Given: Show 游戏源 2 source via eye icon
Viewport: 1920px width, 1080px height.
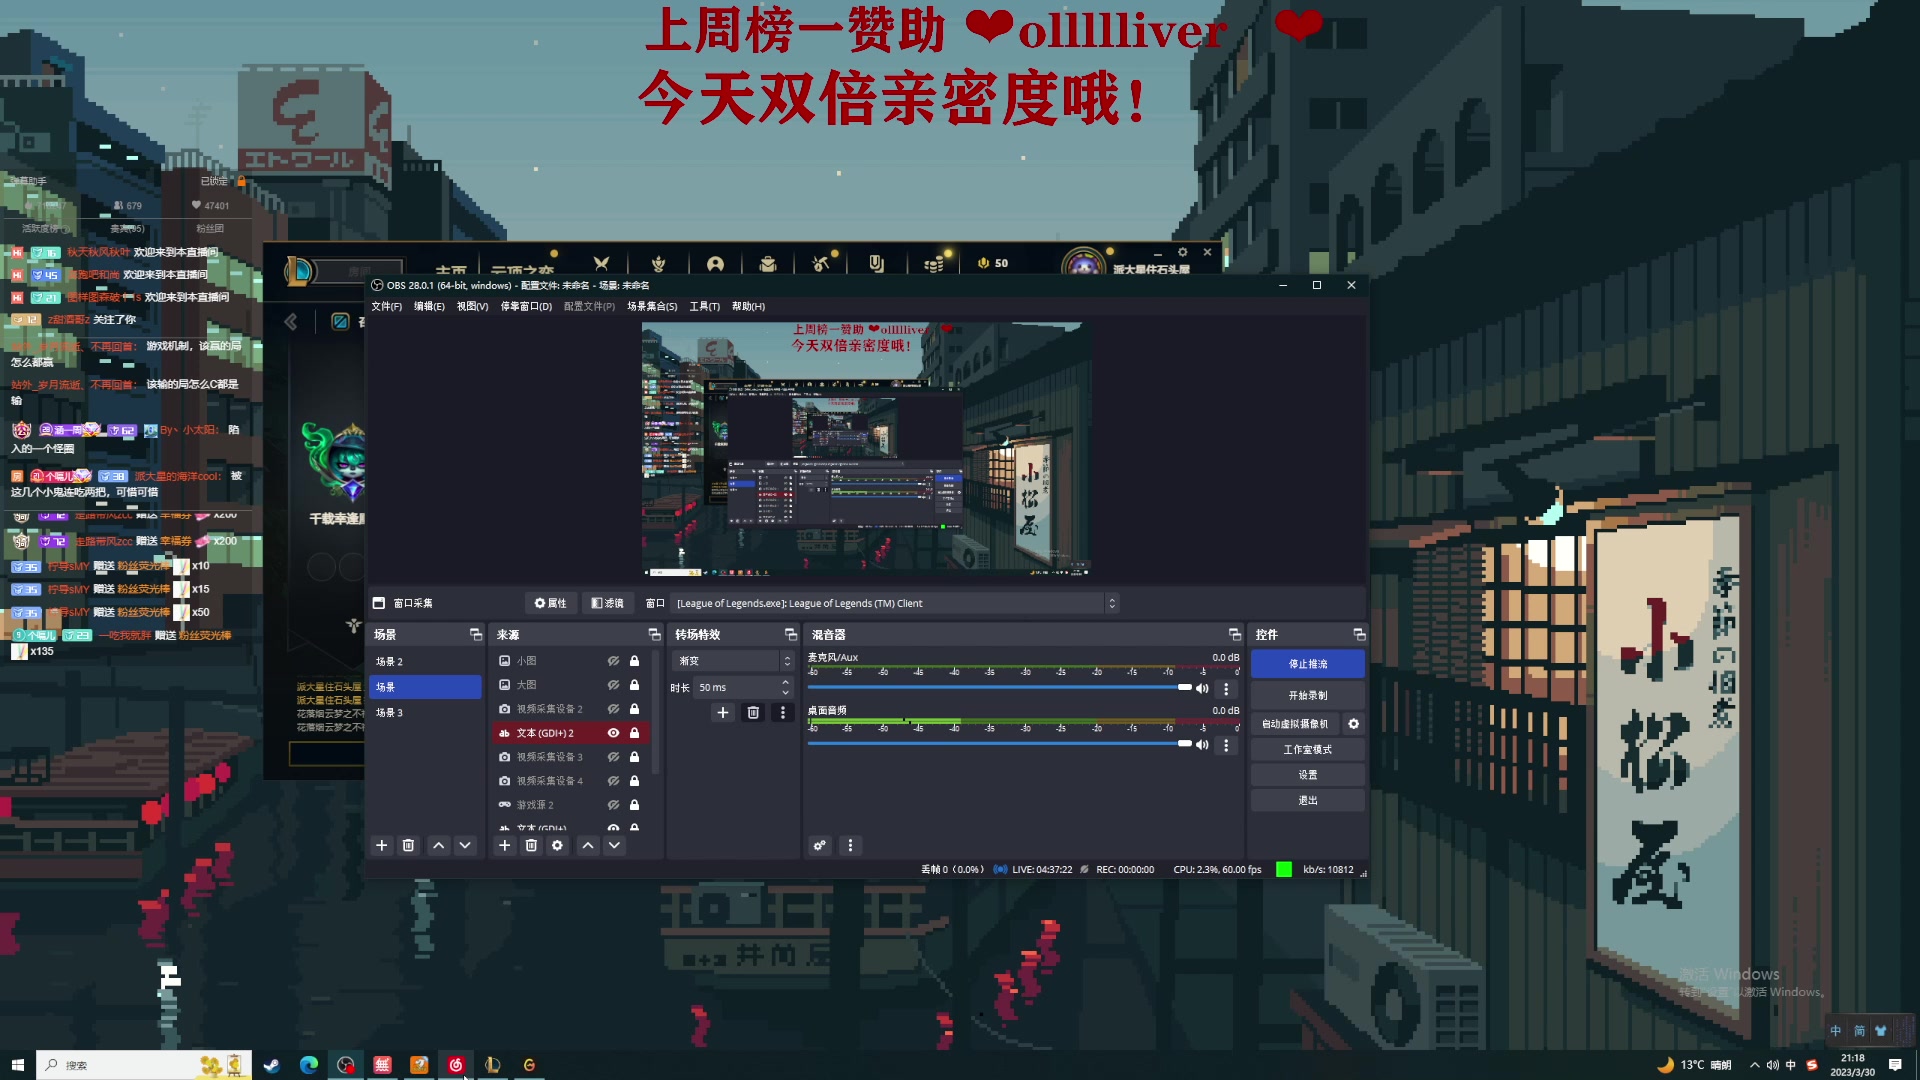Looking at the screenshot, I should point(613,805).
